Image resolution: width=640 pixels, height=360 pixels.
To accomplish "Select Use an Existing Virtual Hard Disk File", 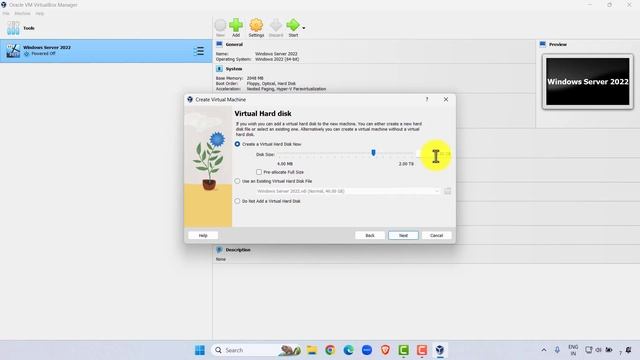I will coord(237,181).
